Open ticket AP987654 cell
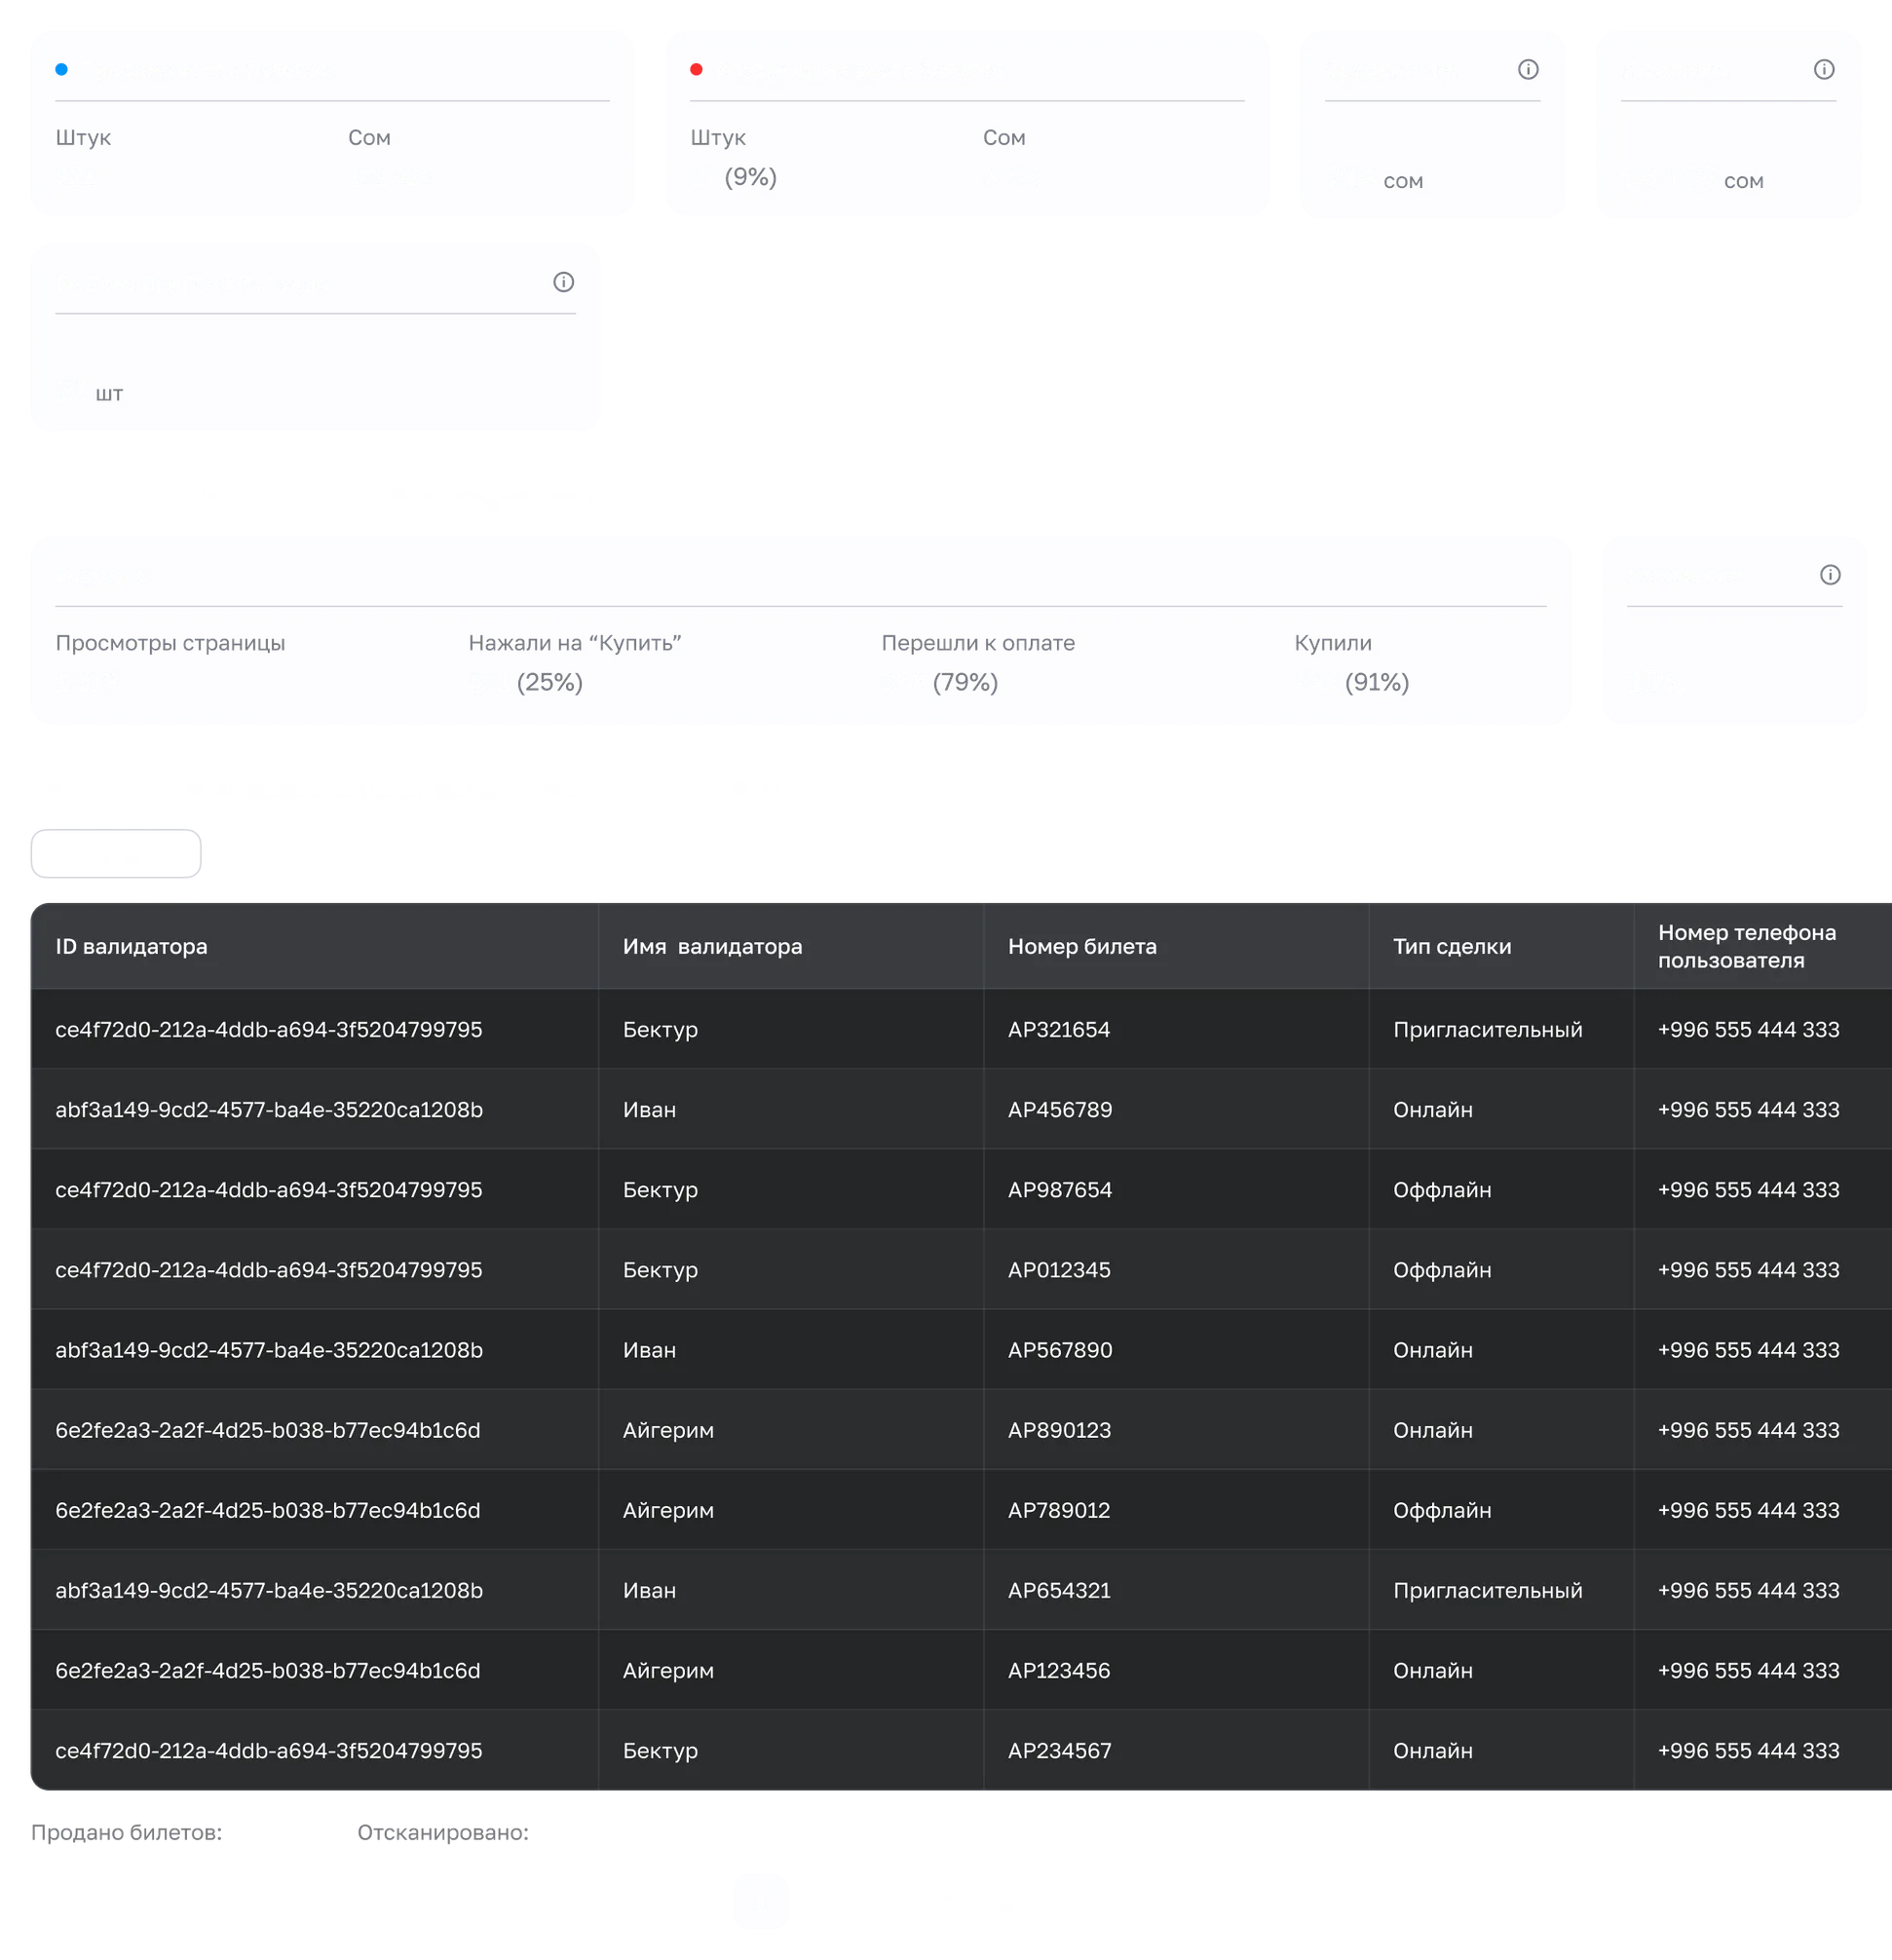 (1060, 1189)
